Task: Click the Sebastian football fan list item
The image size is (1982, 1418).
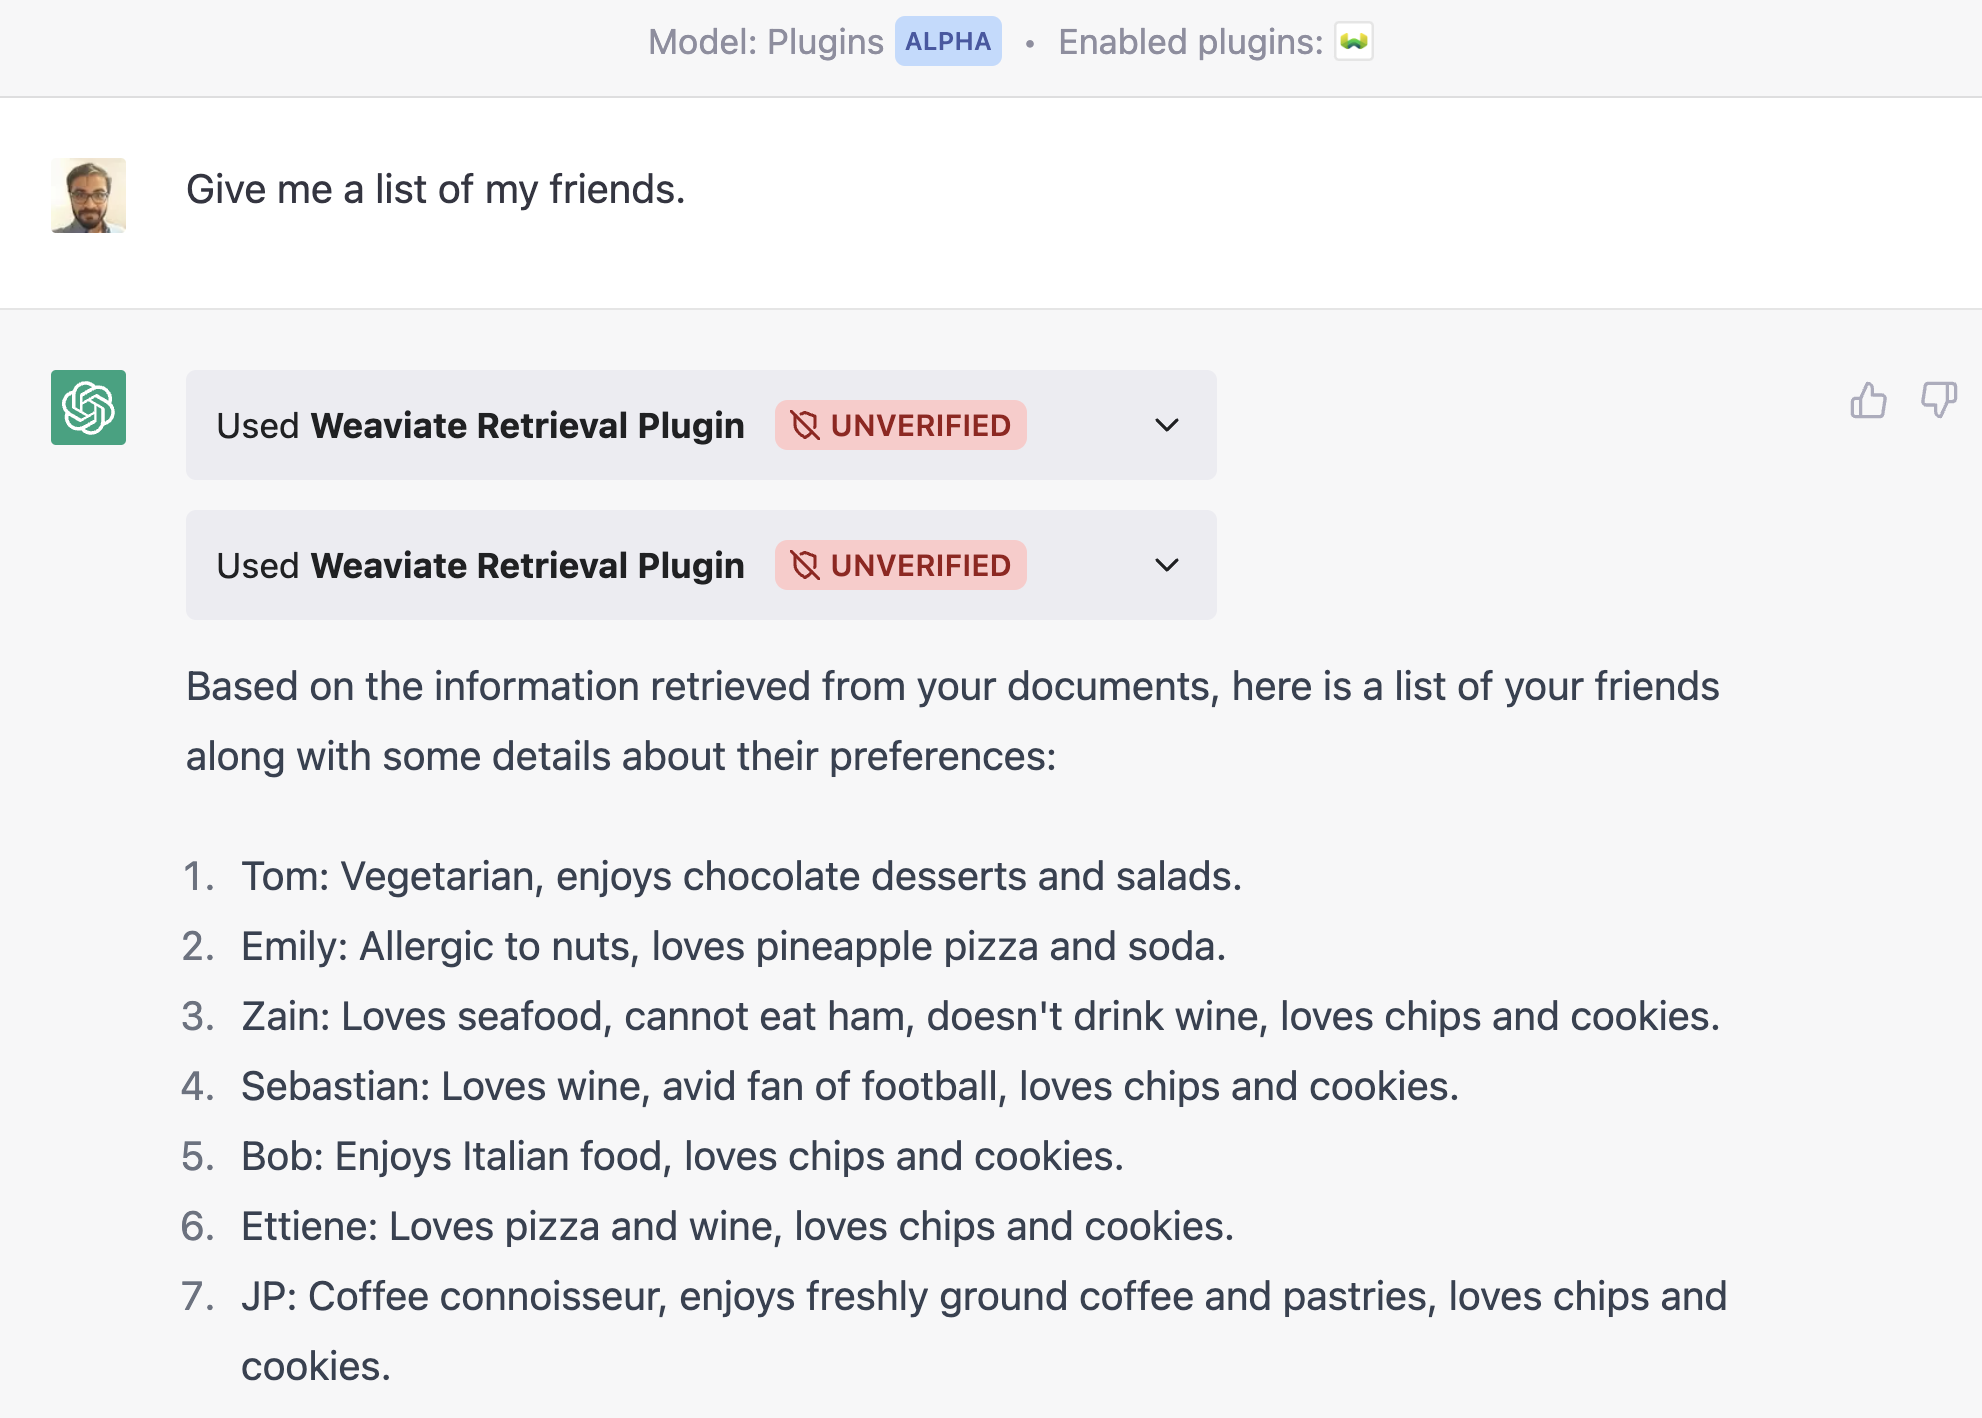Action: coord(849,1087)
